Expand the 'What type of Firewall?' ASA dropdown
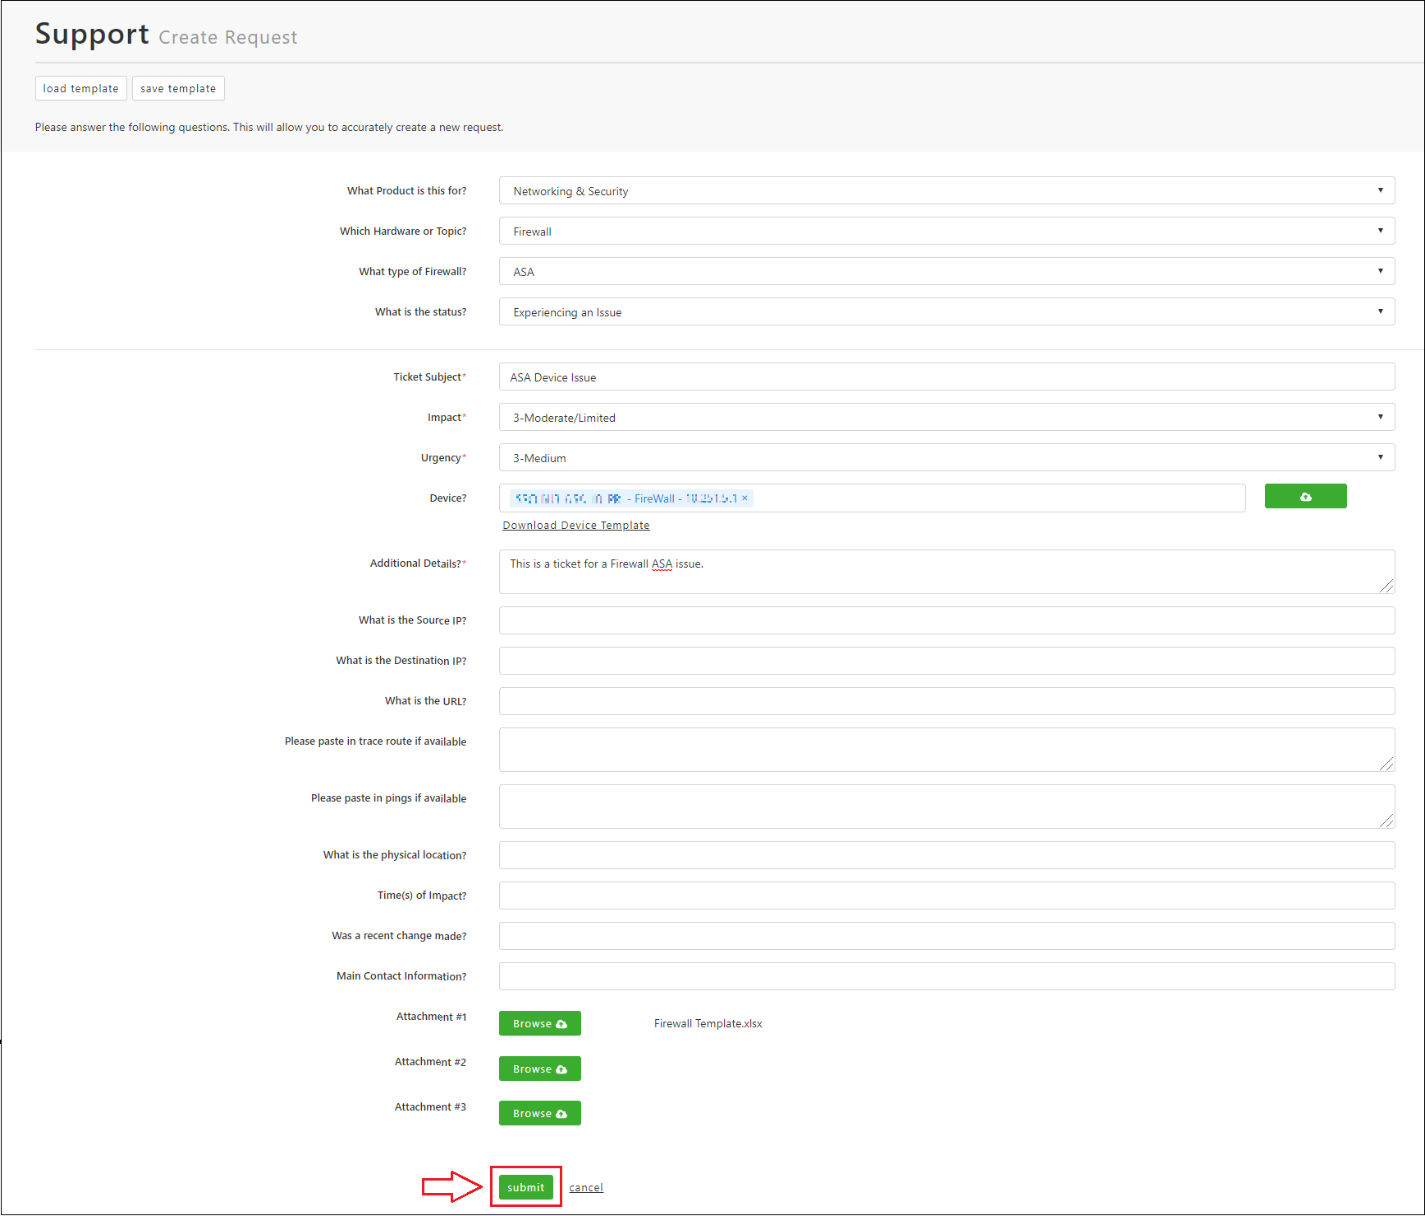 947,271
